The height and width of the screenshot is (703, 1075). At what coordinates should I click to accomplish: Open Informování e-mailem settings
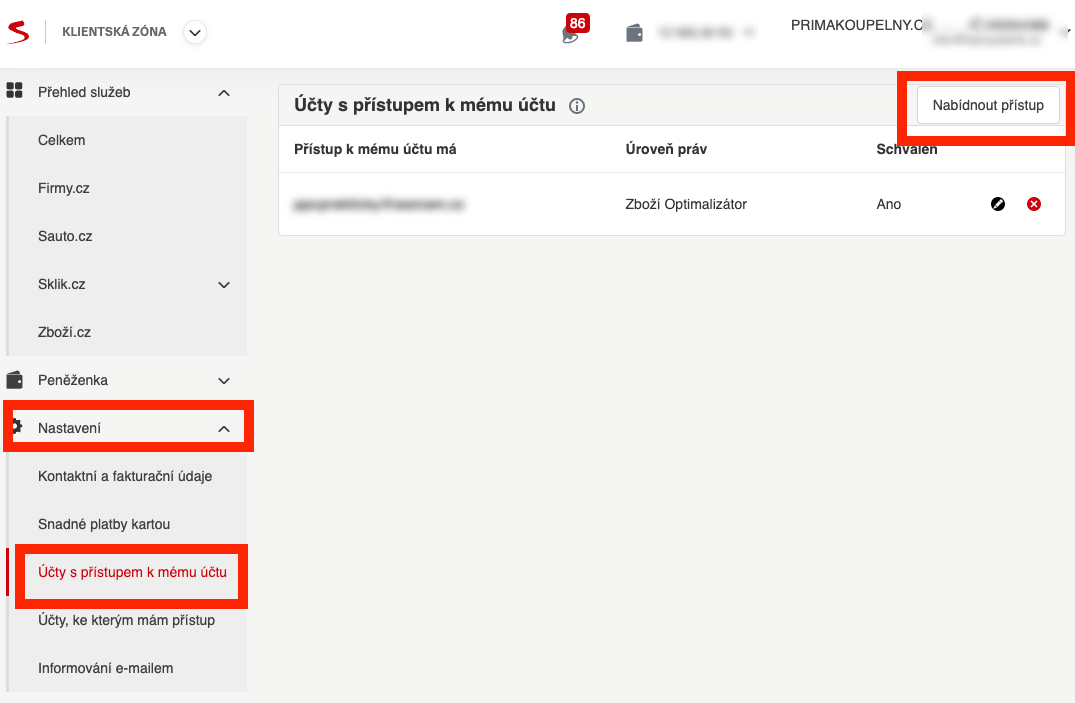(x=106, y=668)
